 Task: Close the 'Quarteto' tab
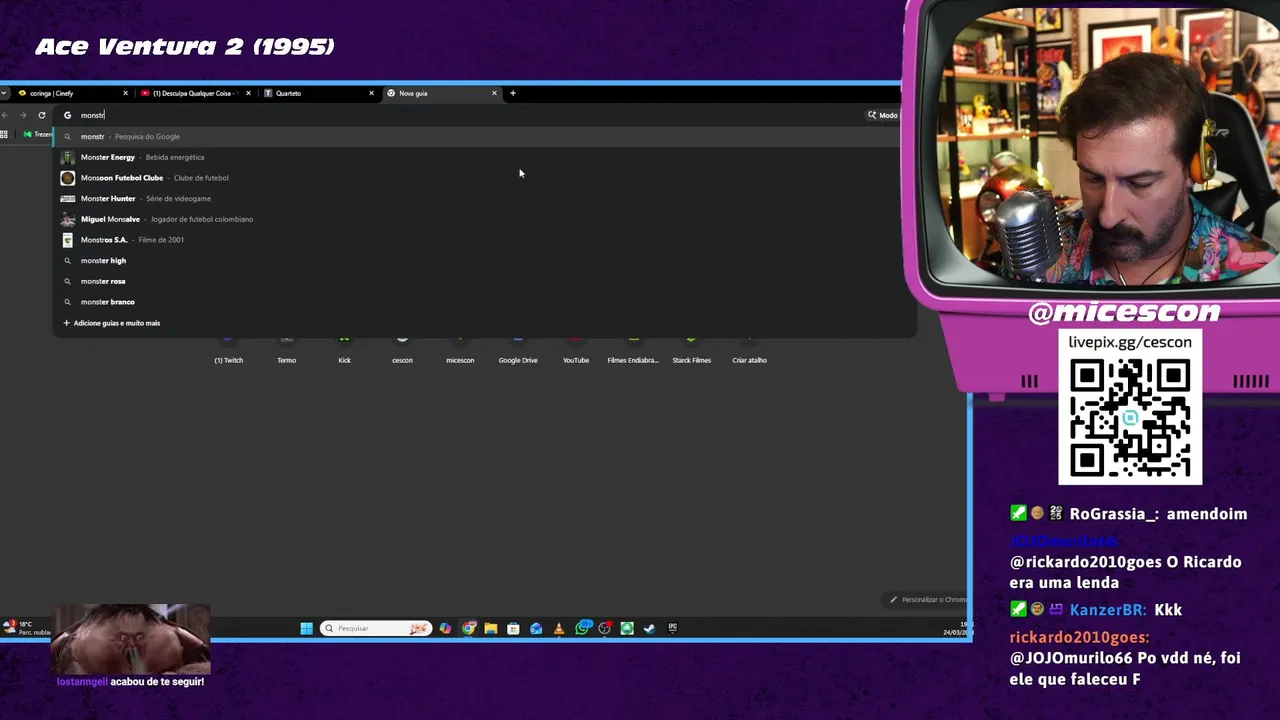click(x=371, y=93)
